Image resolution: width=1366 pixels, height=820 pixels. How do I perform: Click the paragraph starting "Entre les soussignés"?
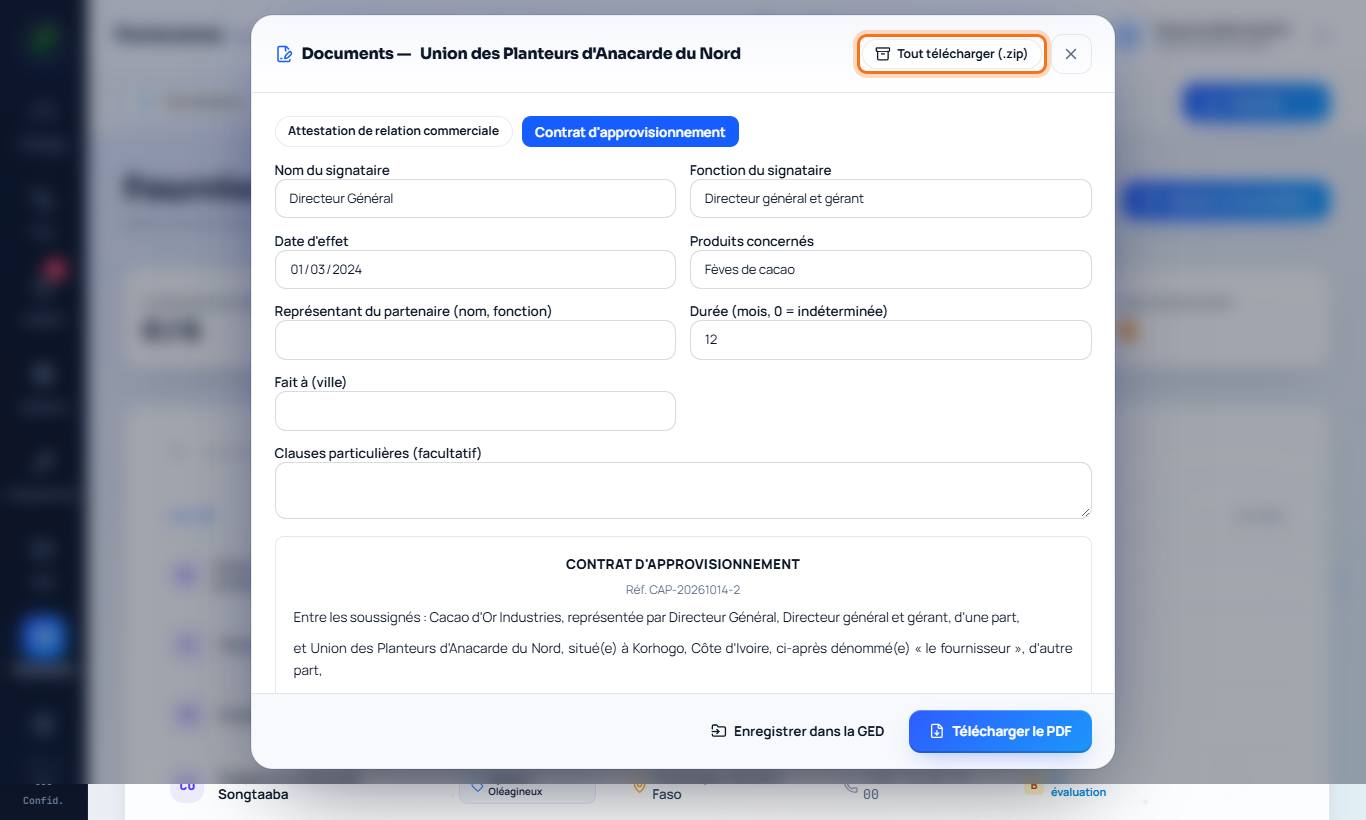tap(657, 617)
